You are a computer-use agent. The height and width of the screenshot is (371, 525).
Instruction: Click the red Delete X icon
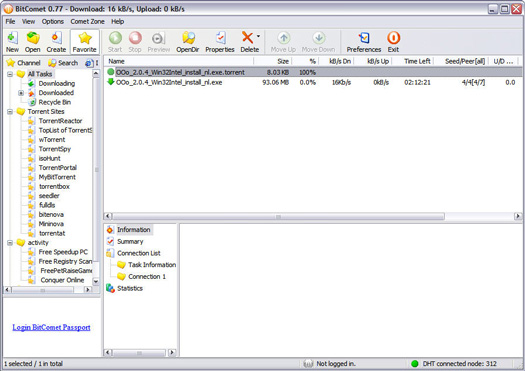(x=248, y=38)
